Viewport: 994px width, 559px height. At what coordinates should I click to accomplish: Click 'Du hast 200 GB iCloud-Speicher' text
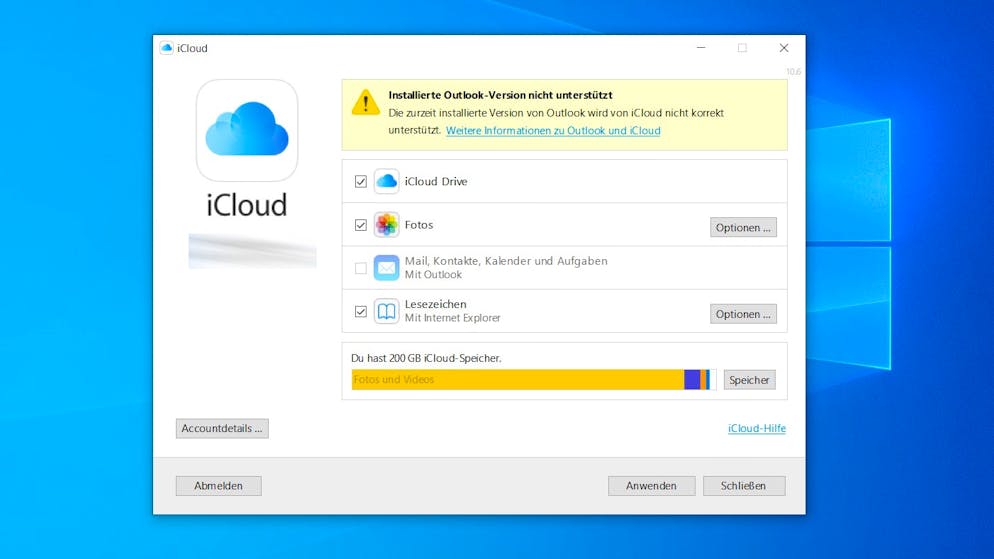(x=426, y=358)
